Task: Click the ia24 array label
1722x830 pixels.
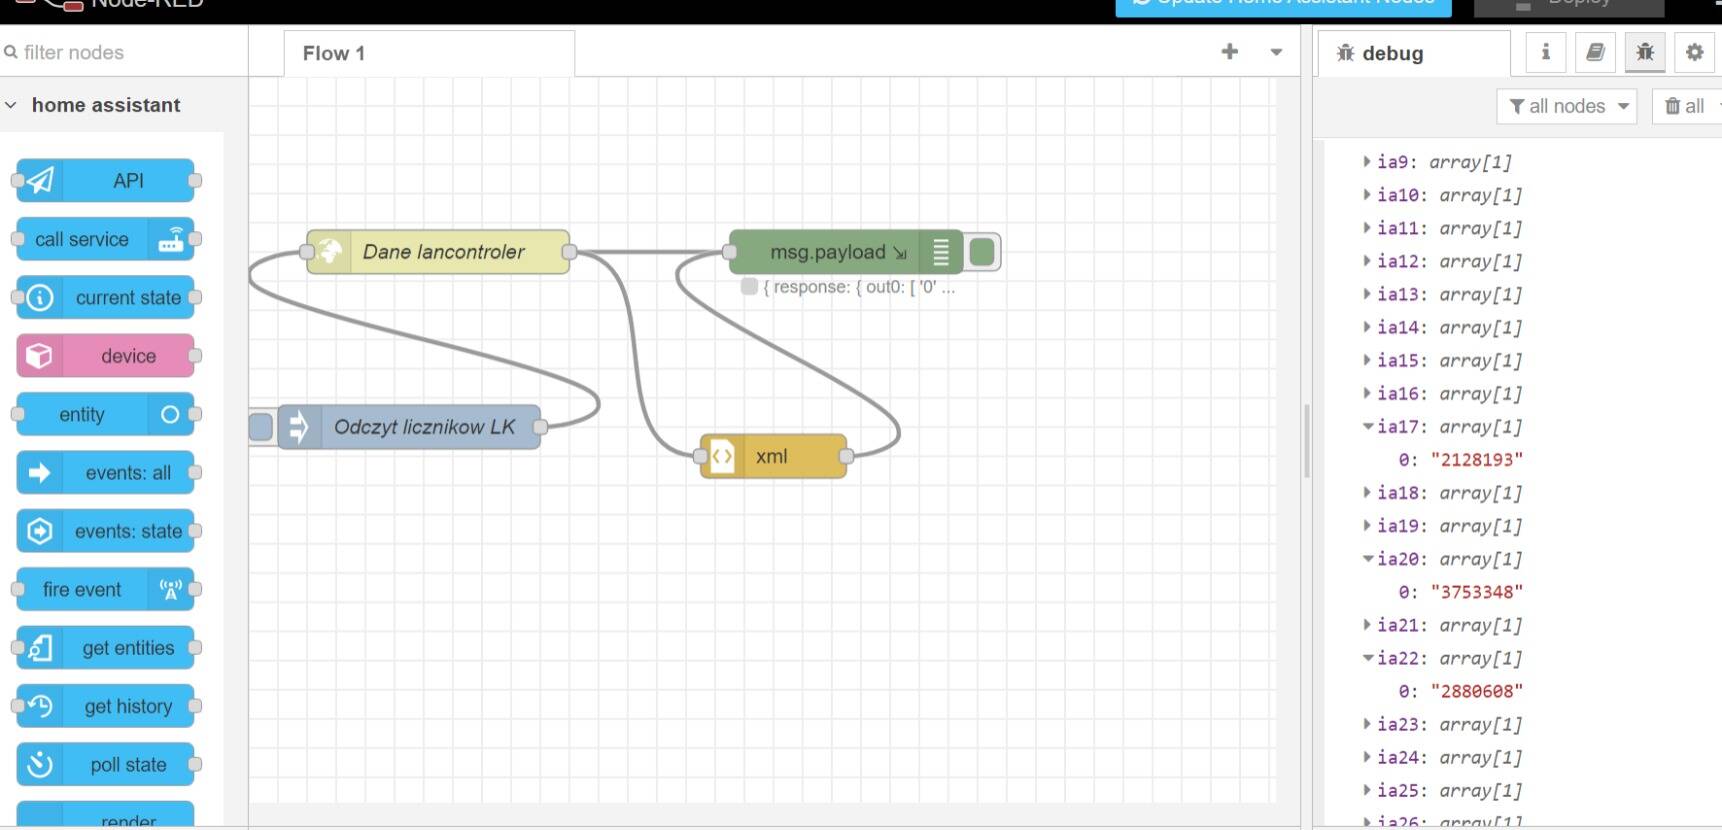Action: click(1399, 757)
